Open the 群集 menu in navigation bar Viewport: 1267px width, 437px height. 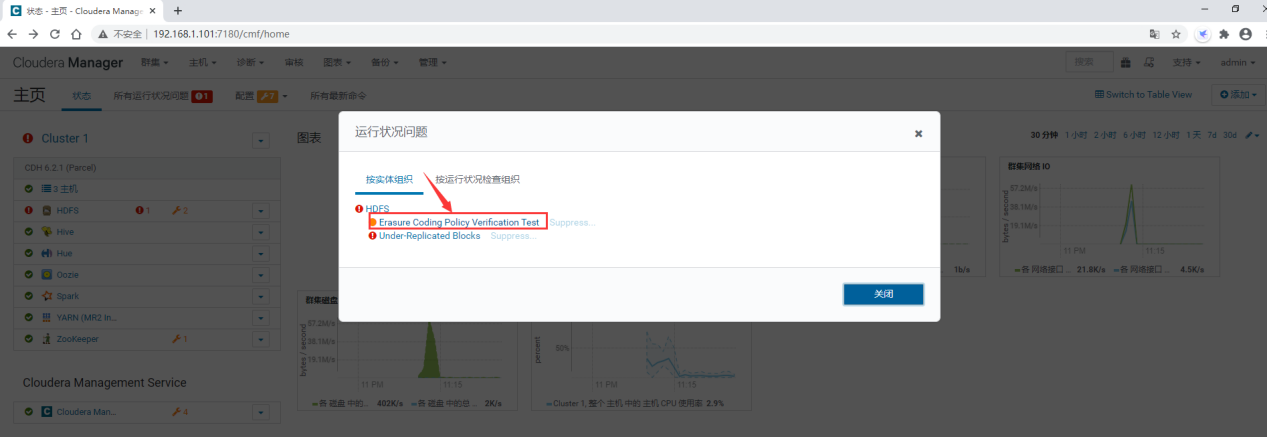click(x=155, y=62)
